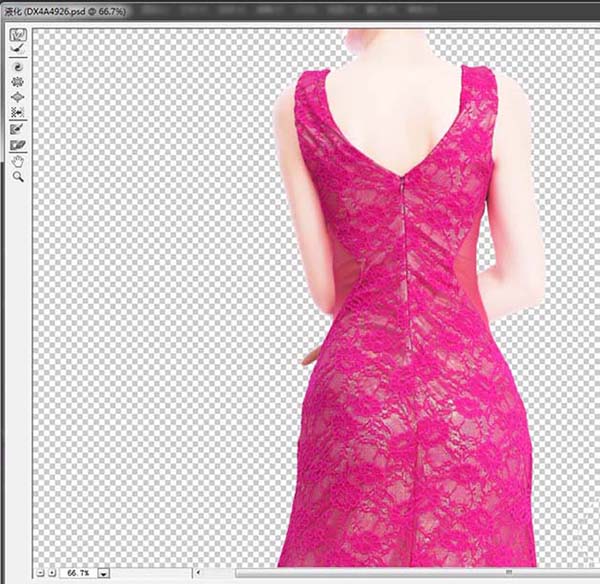Choose the Twirl Clockwise tool
This screenshot has height=584, width=600.
[x=17, y=66]
